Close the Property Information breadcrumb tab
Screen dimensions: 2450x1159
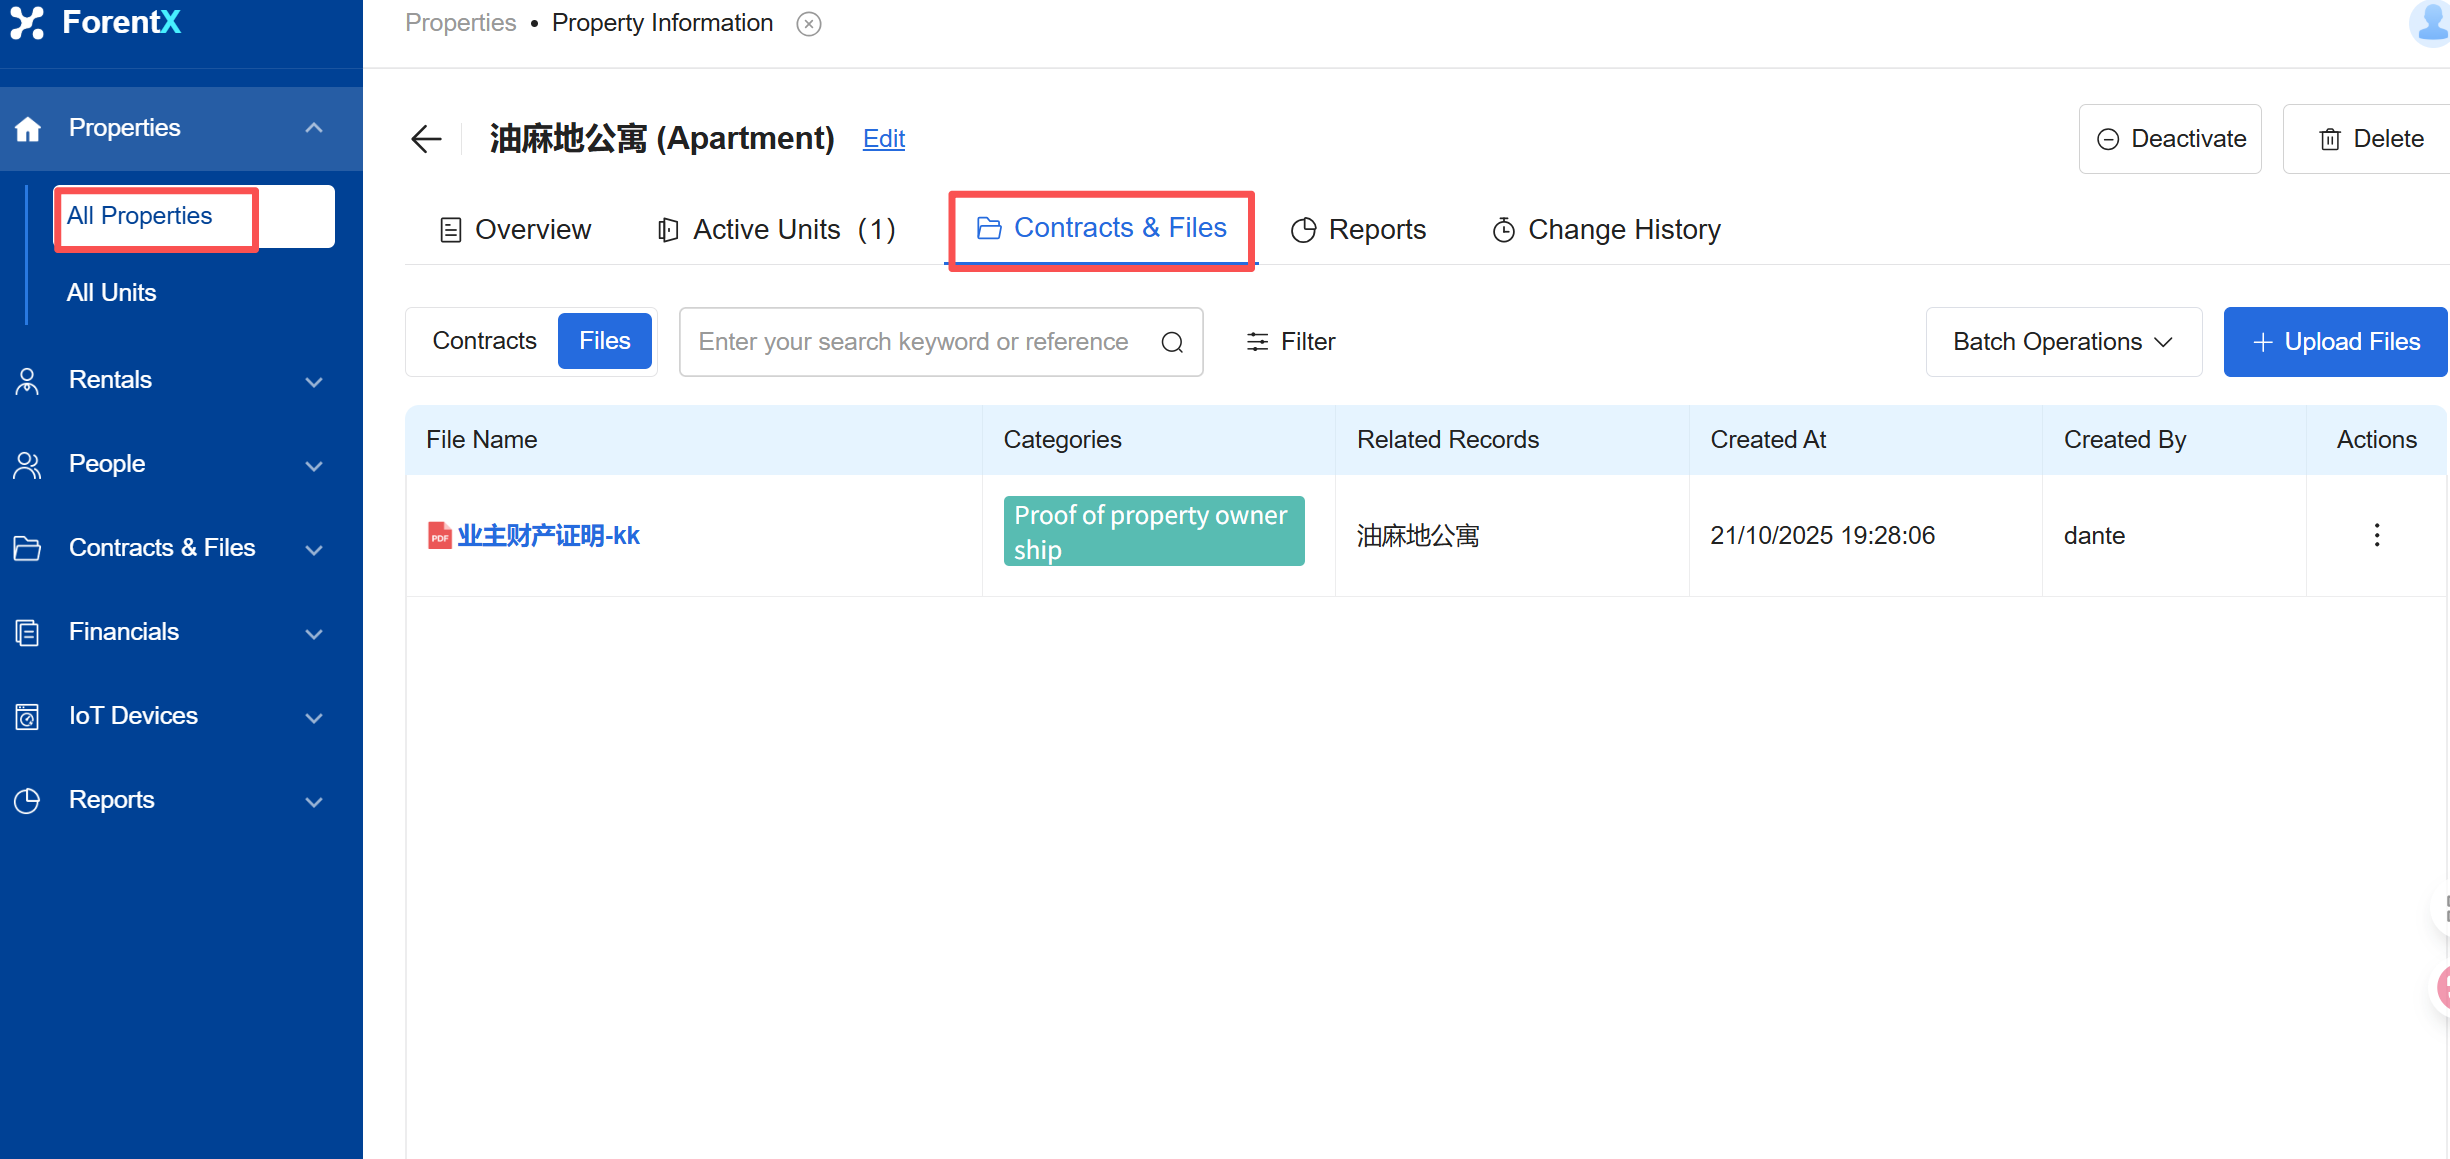coord(808,24)
